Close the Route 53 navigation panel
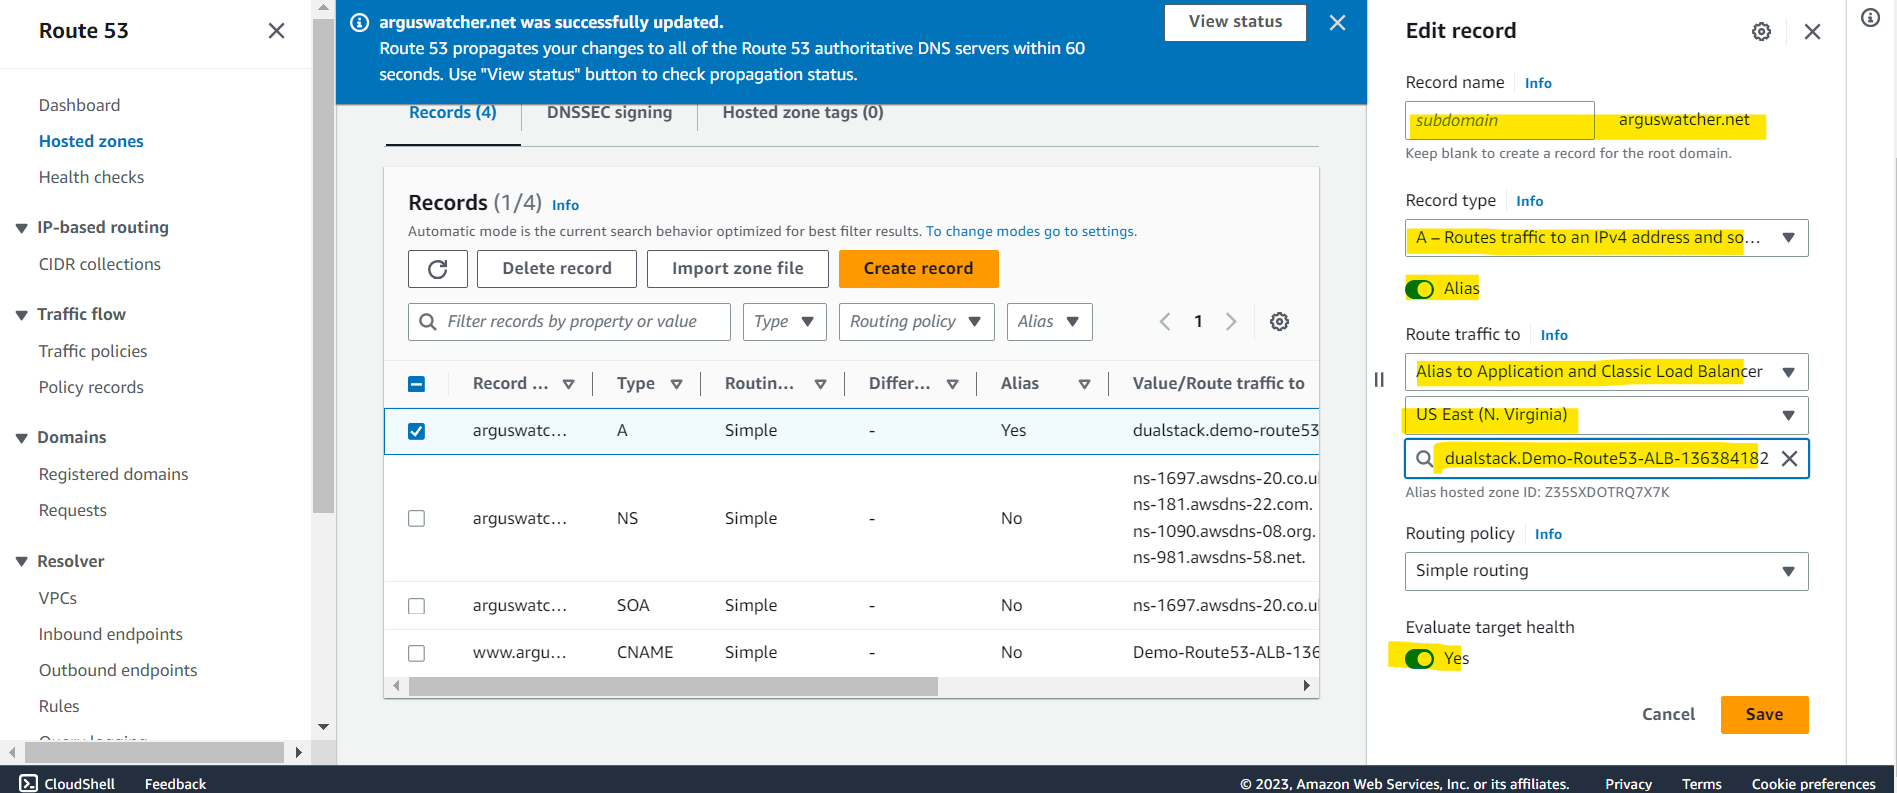The height and width of the screenshot is (793, 1897). (x=277, y=31)
